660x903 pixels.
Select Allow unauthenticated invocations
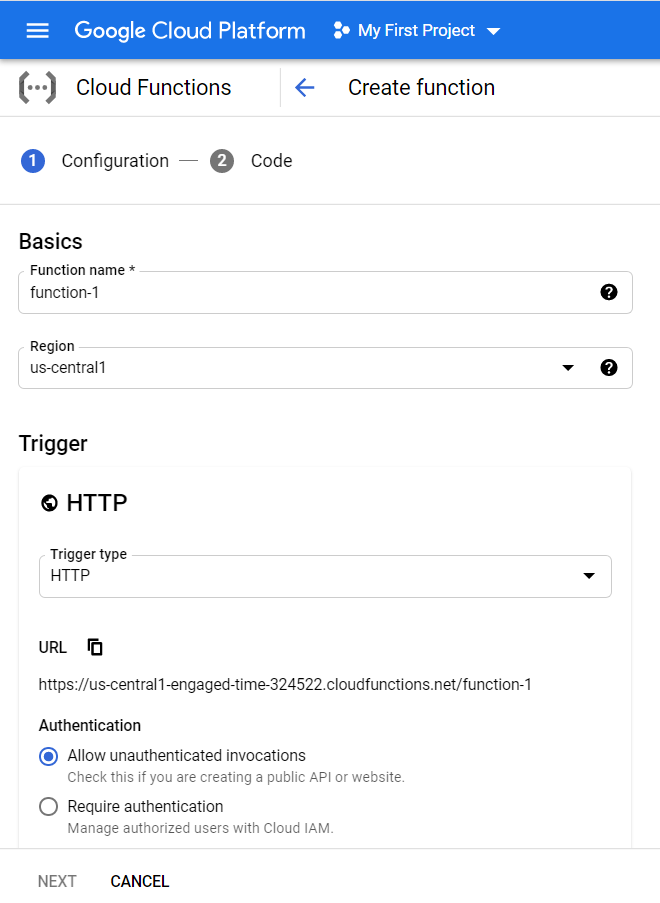tap(48, 756)
